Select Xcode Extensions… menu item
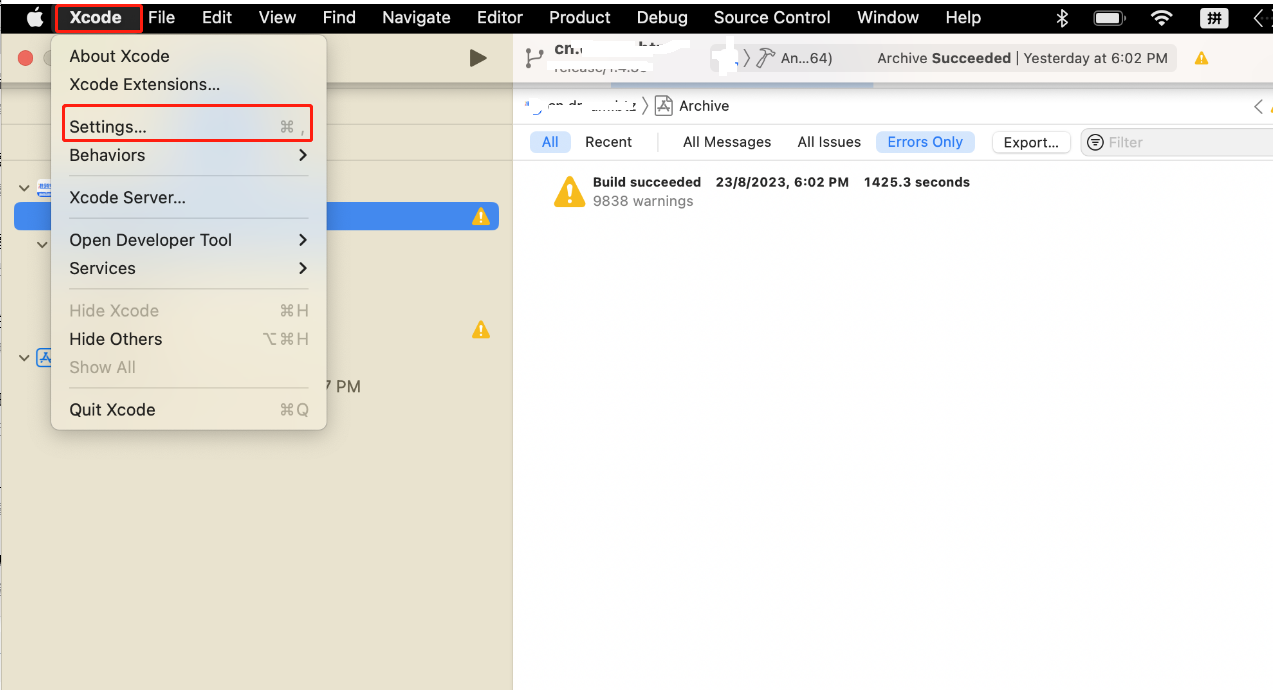This screenshot has width=1273, height=690. [188, 84]
